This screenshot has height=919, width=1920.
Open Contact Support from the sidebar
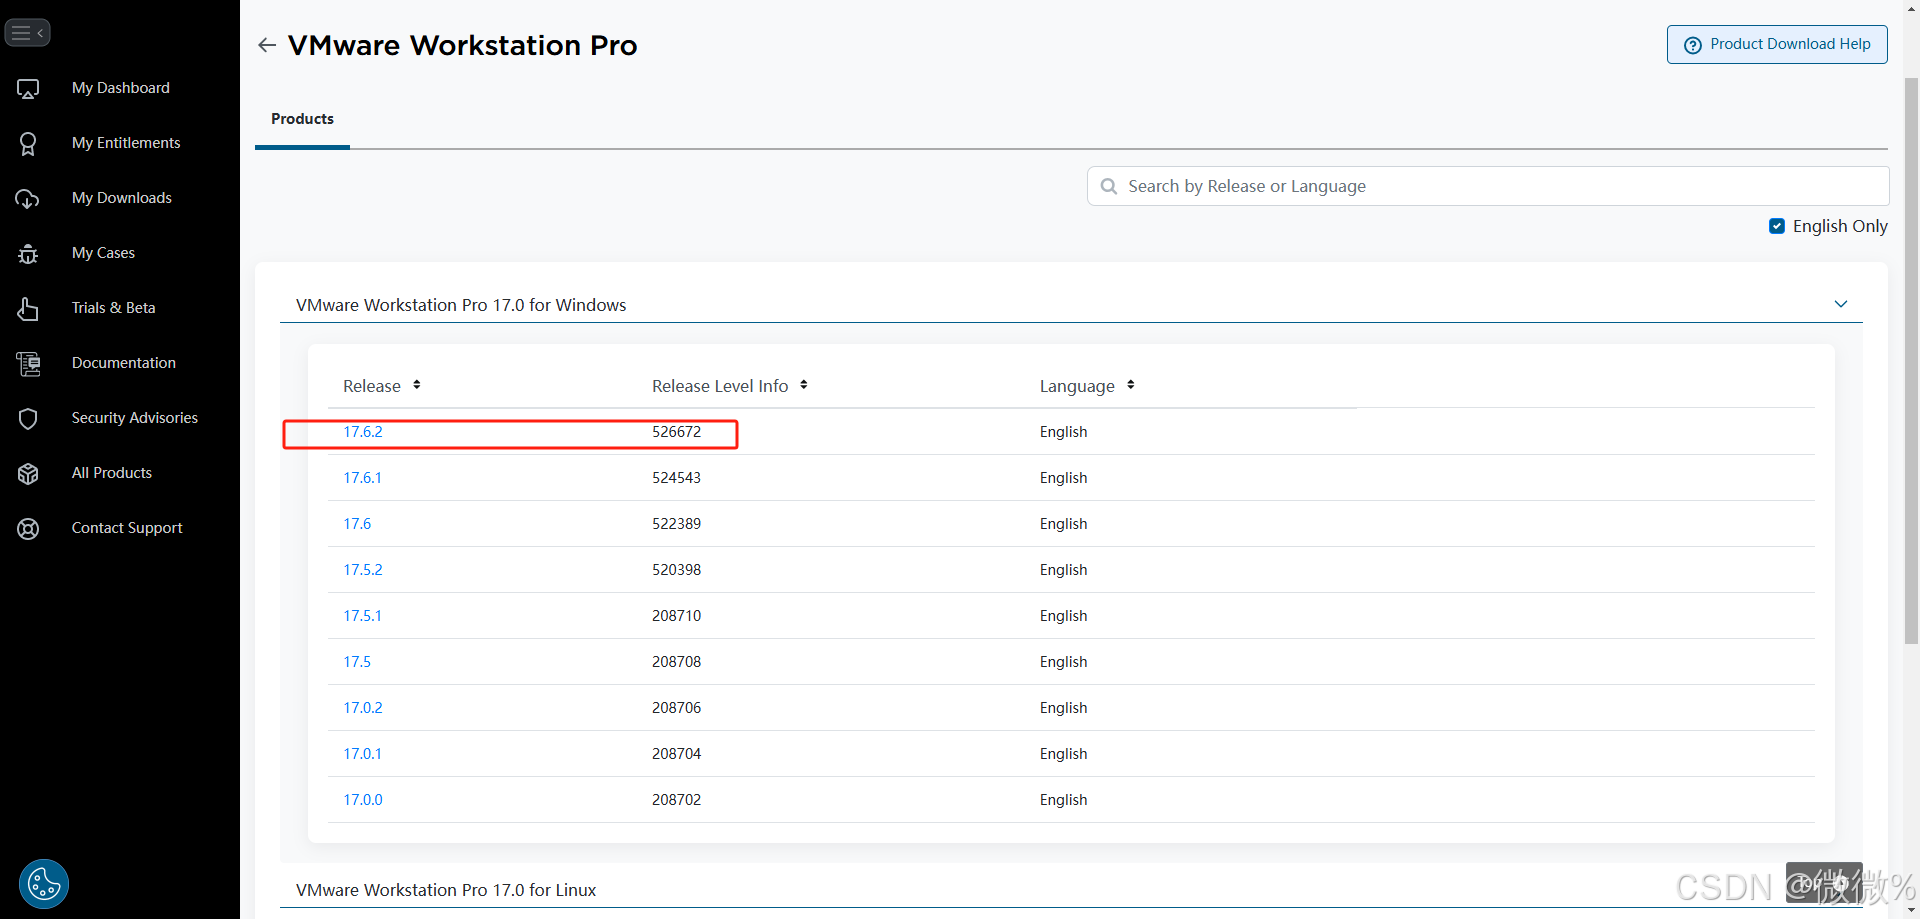pos(127,528)
